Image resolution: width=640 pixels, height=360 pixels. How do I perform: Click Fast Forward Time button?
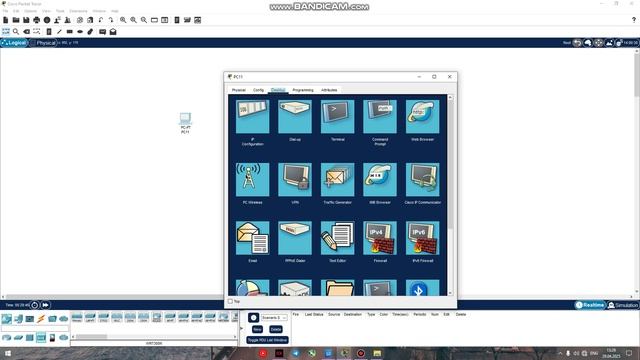[x=45, y=305]
